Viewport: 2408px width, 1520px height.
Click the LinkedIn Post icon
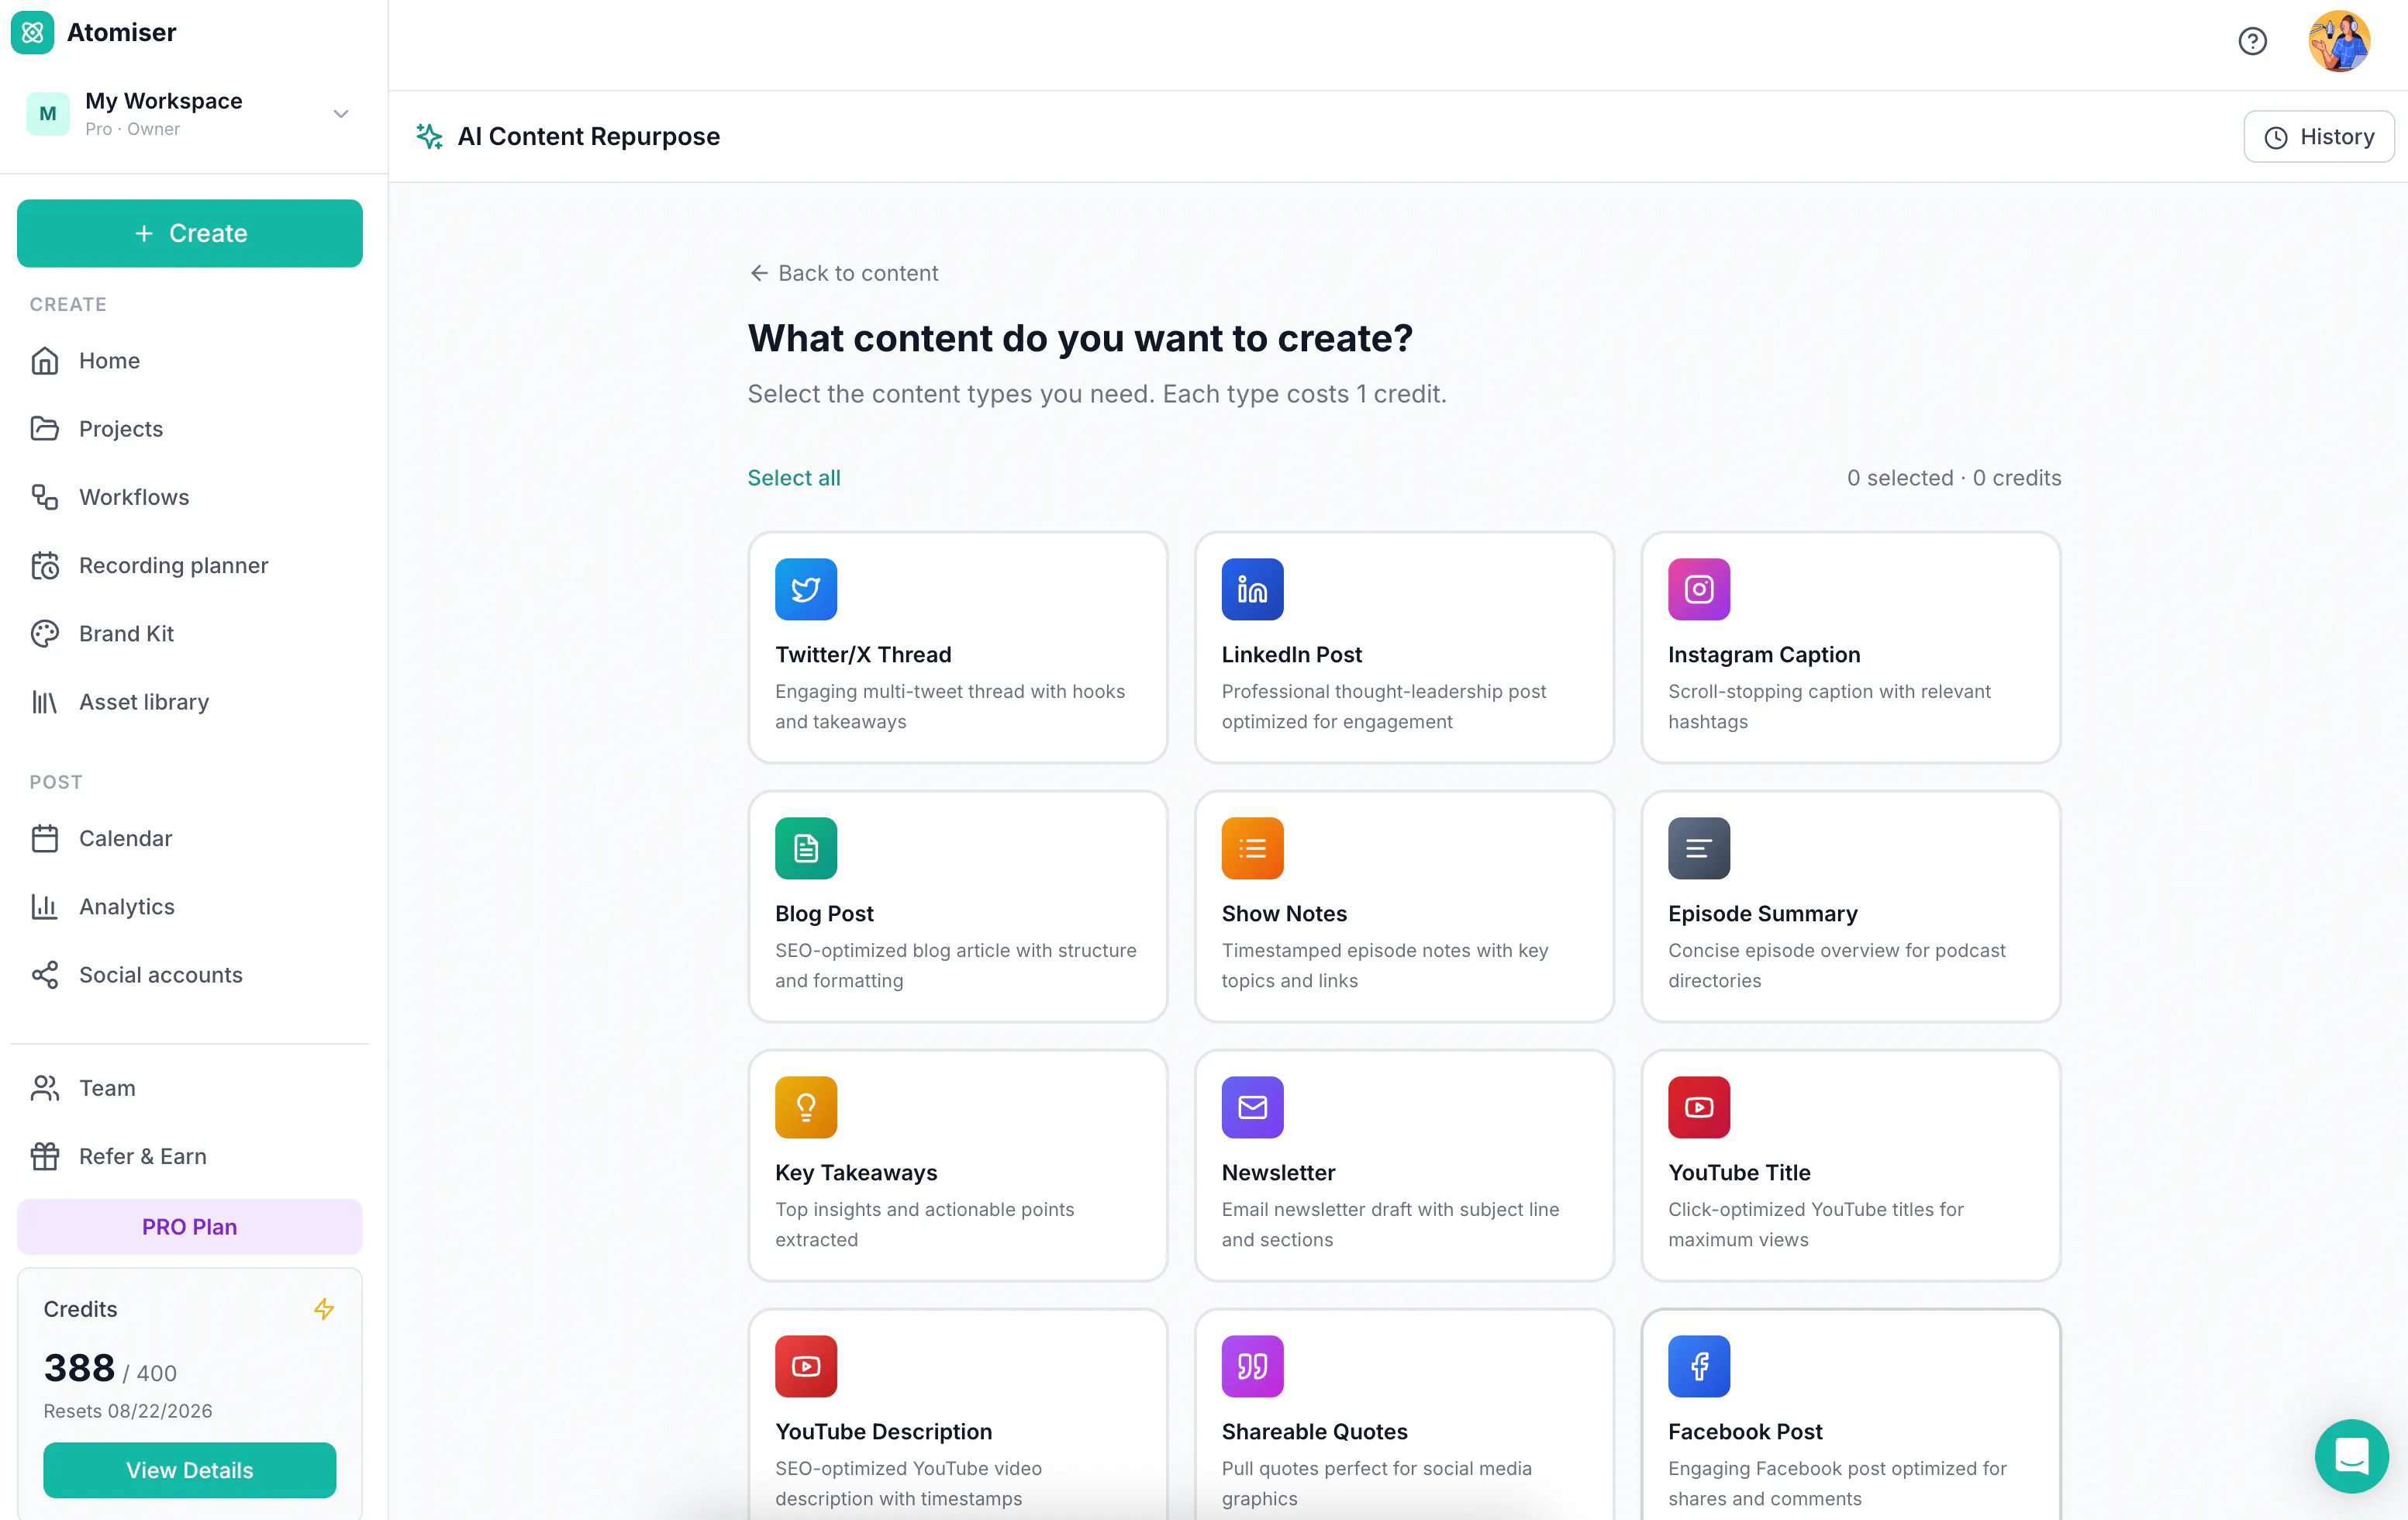(x=1252, y=589)
